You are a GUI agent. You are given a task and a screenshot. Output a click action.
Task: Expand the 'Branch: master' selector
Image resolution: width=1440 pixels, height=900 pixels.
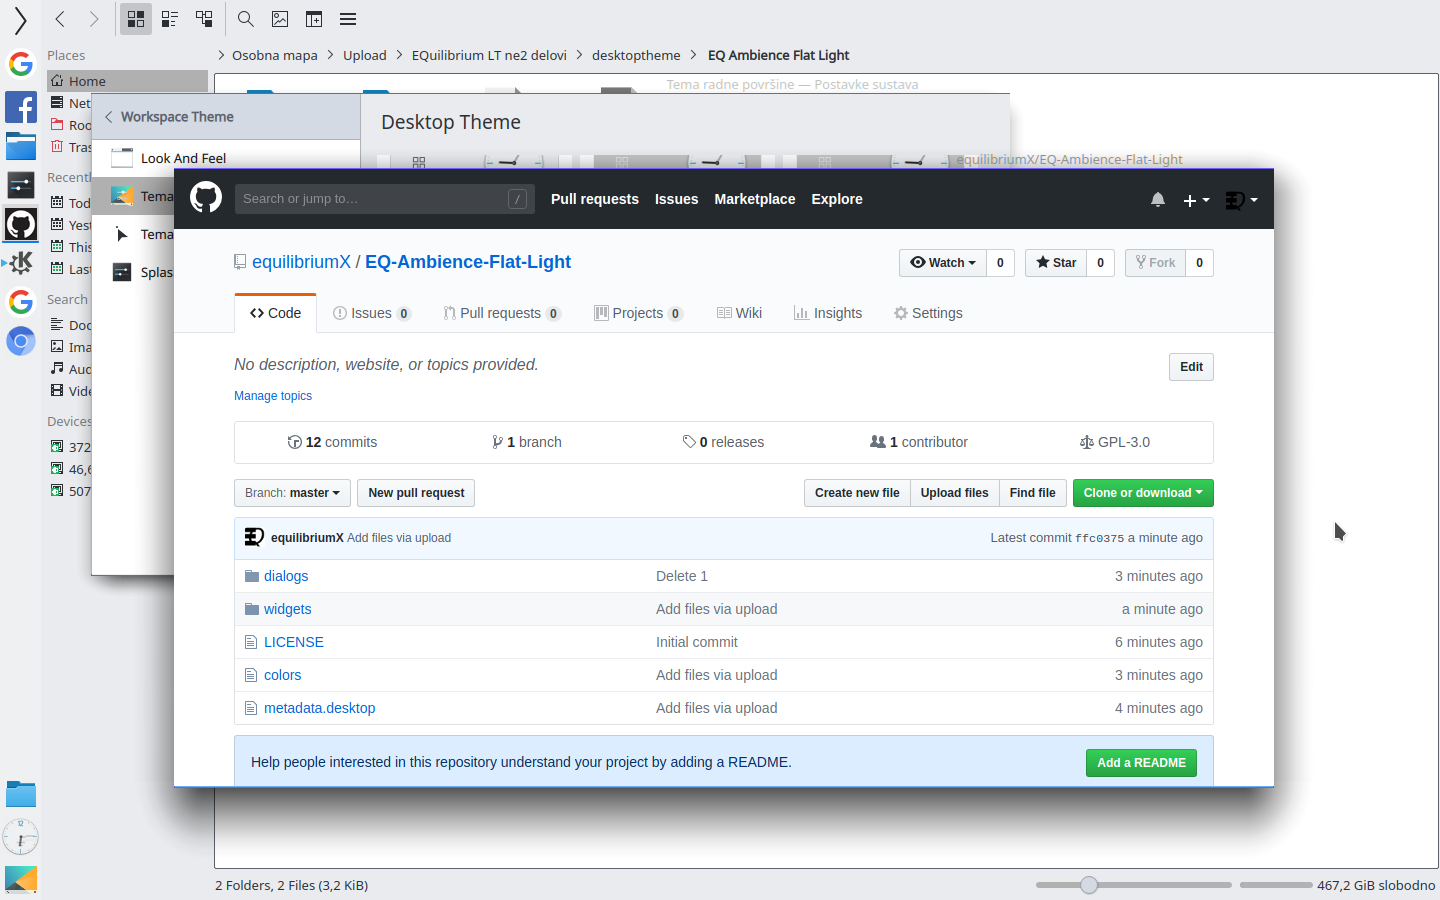[x=292, y=493]
